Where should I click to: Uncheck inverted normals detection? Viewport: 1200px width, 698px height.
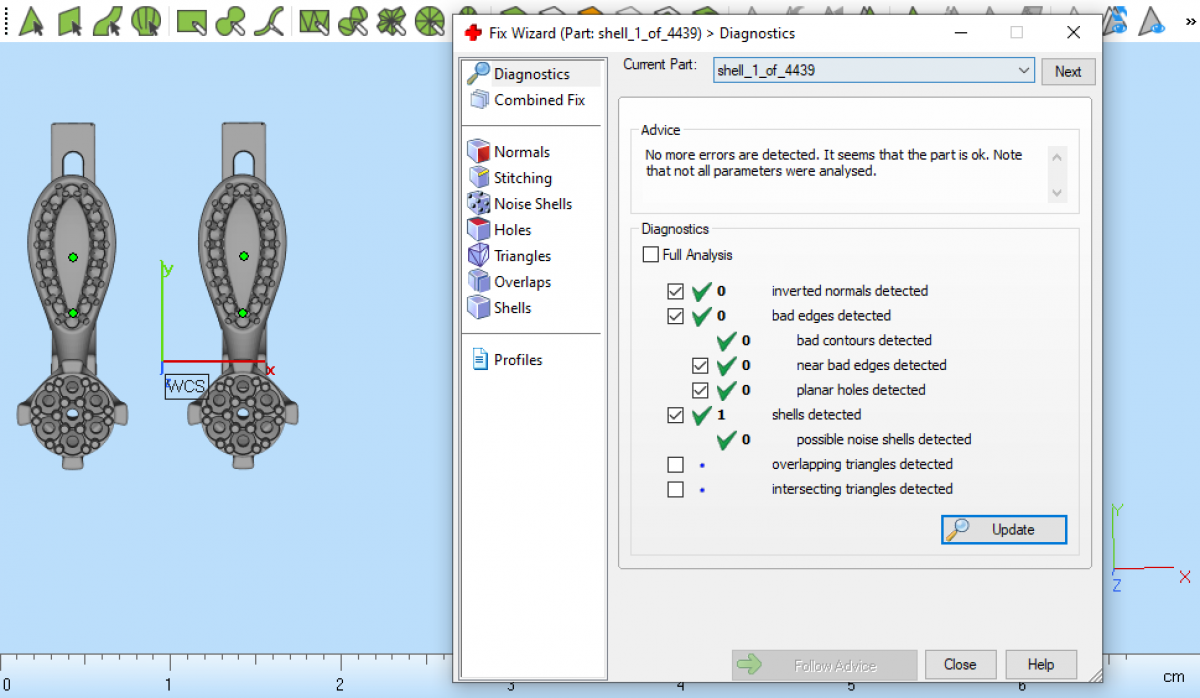click(676, 292)
